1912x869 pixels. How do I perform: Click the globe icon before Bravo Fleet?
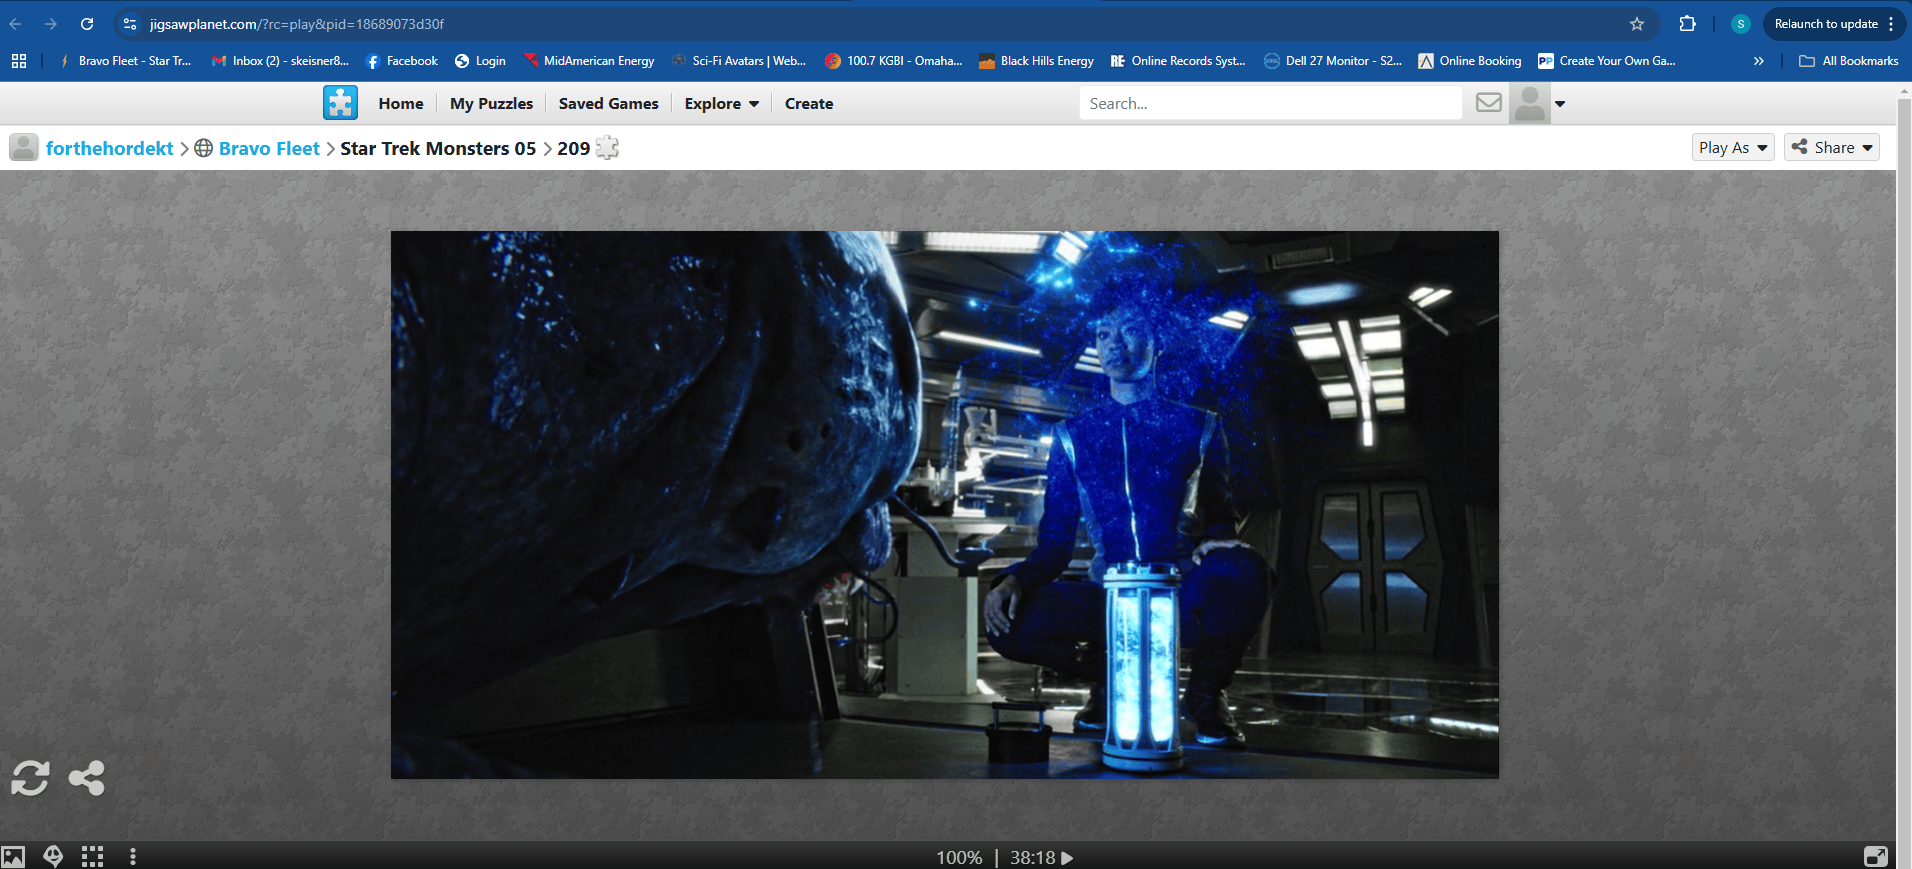click(203, 148)
